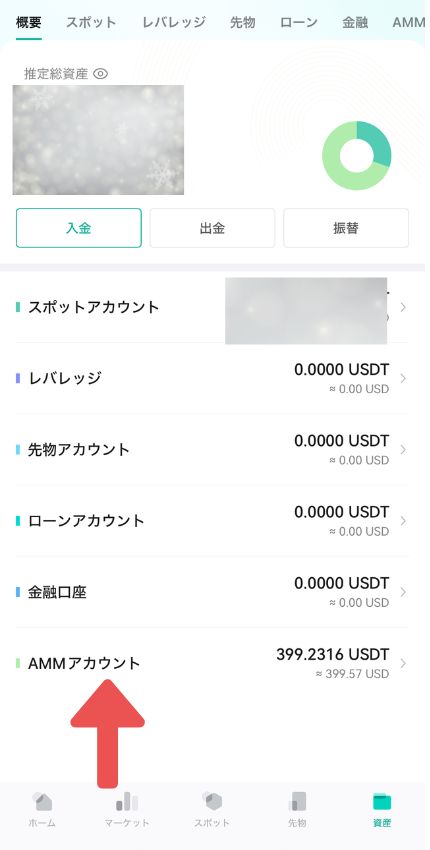
Task: Open the 金融口座 chevron arrow
Action: 403,592
